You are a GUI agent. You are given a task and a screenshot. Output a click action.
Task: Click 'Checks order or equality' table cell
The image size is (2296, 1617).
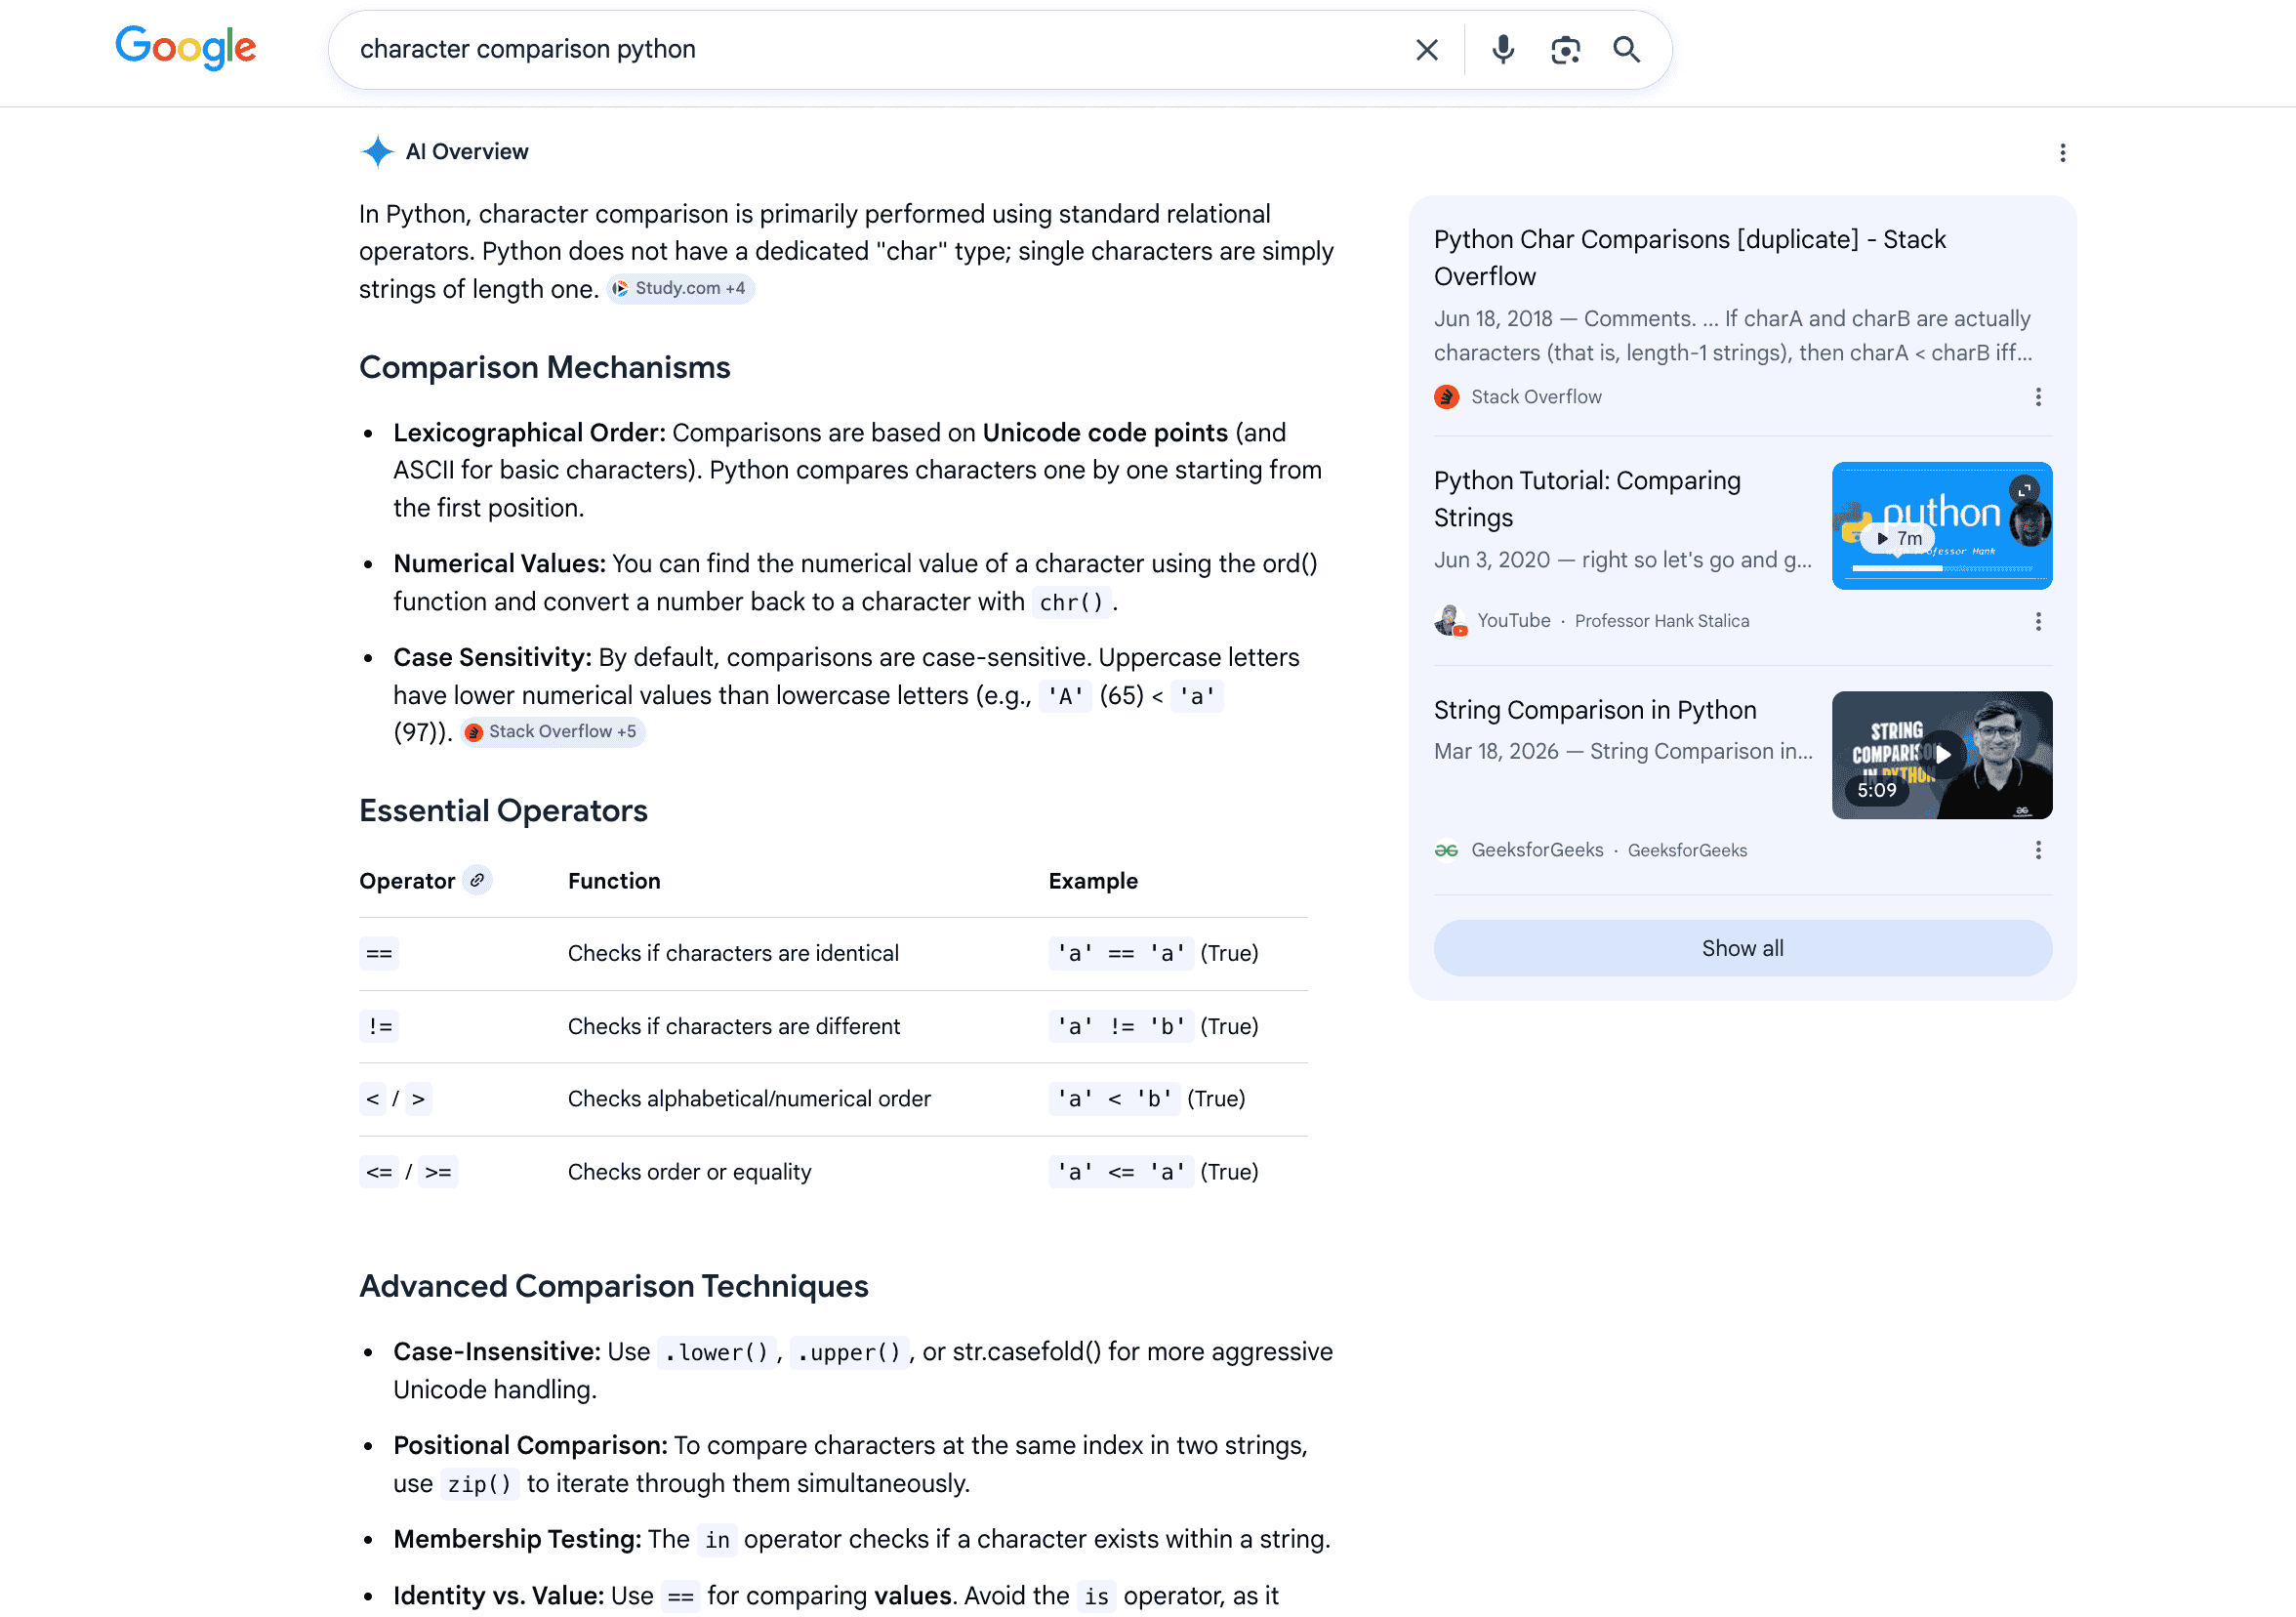[689, 1171]
